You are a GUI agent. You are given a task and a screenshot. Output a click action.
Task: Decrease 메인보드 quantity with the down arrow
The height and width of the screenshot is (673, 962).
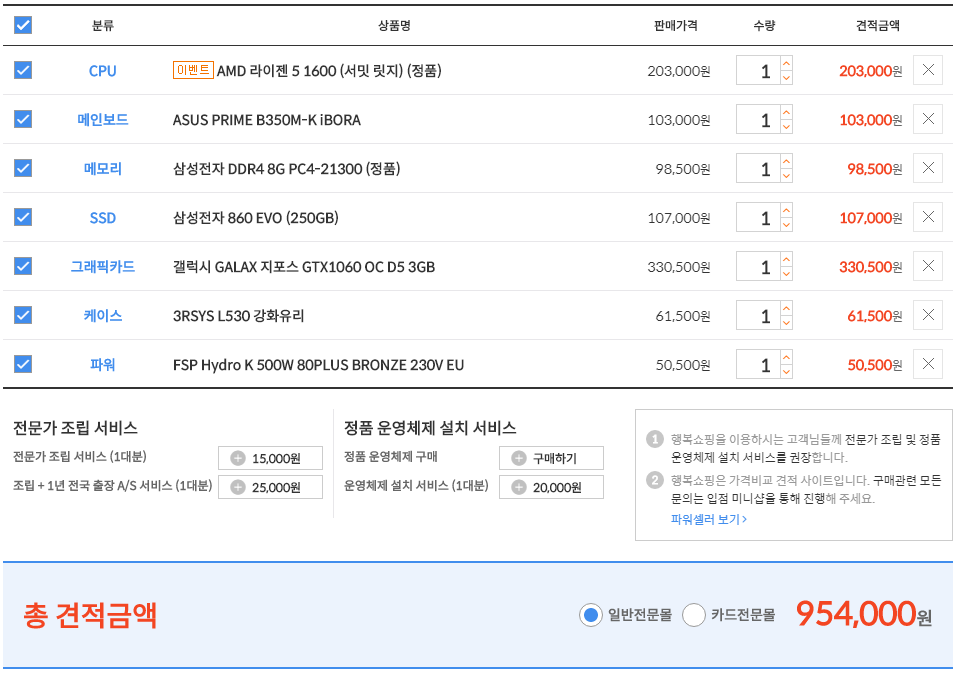point(786,127)
